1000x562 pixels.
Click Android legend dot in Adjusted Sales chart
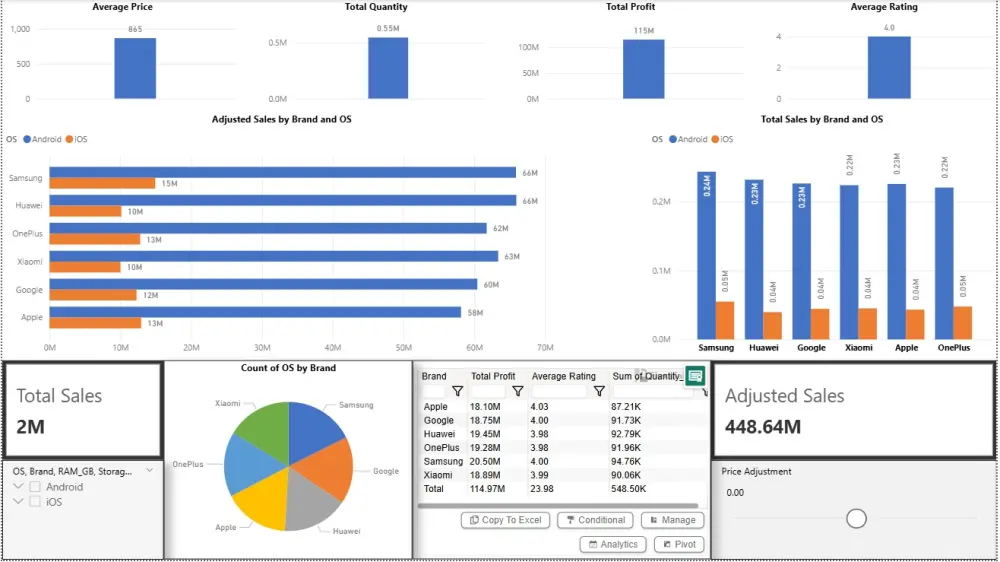[x=27, y=139]
